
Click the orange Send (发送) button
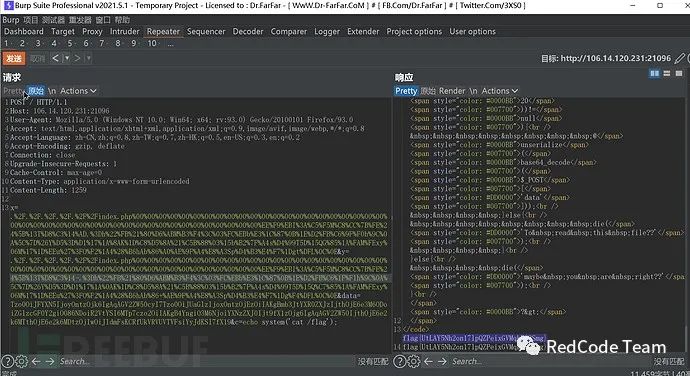14,58
